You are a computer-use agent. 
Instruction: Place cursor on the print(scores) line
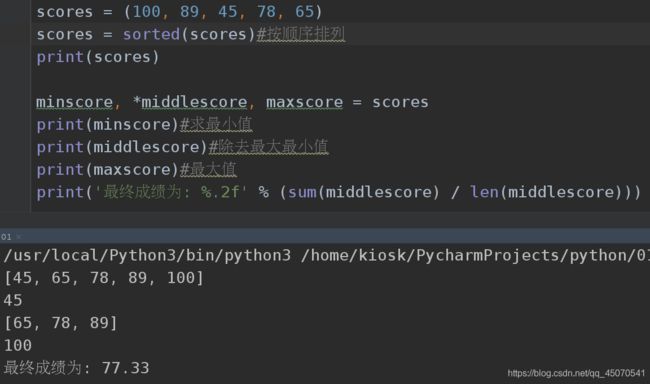[x=98, y=57]
